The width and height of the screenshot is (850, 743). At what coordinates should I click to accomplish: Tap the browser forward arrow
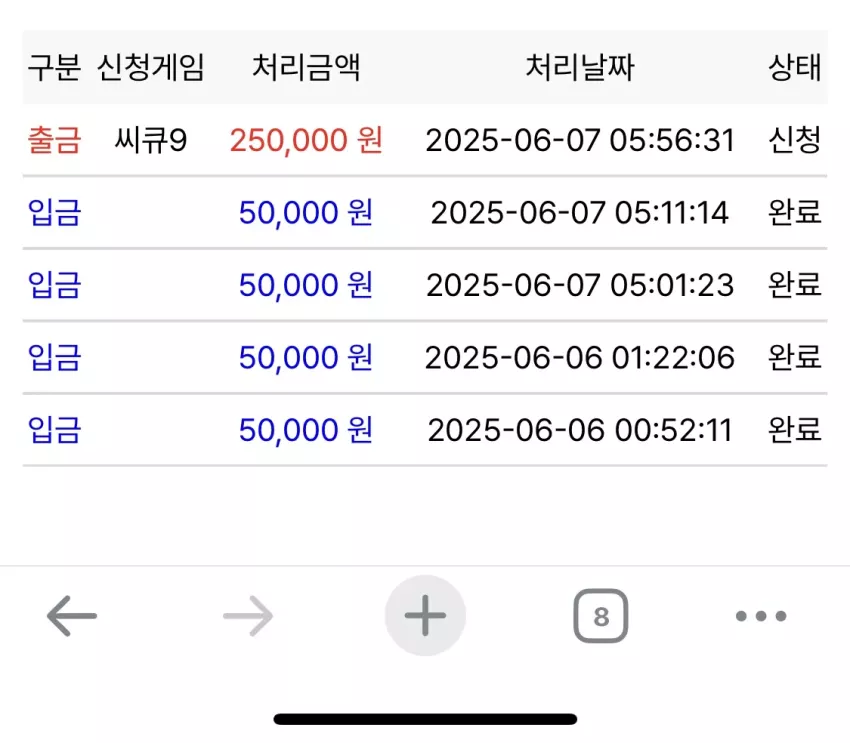(x=248, y=616)
